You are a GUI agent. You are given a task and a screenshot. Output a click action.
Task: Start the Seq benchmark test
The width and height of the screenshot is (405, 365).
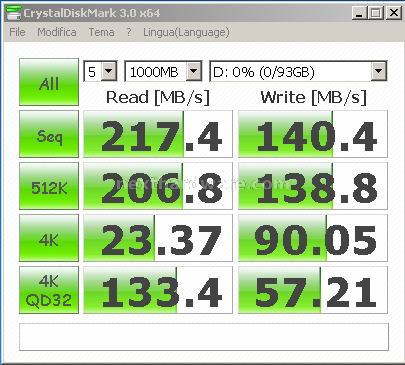(49, 134)
